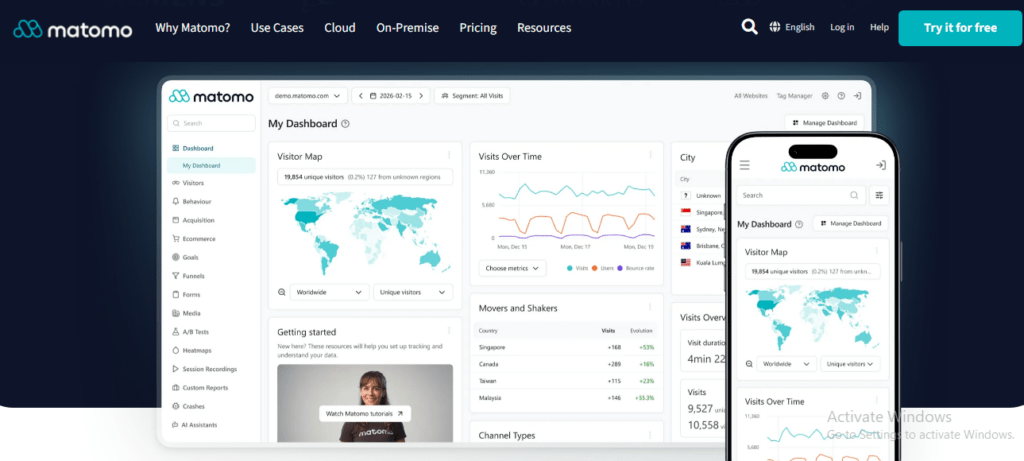Screen dimensions: 1024x461
Task: Switch language via the English link
Action: [x=800, y=27]
